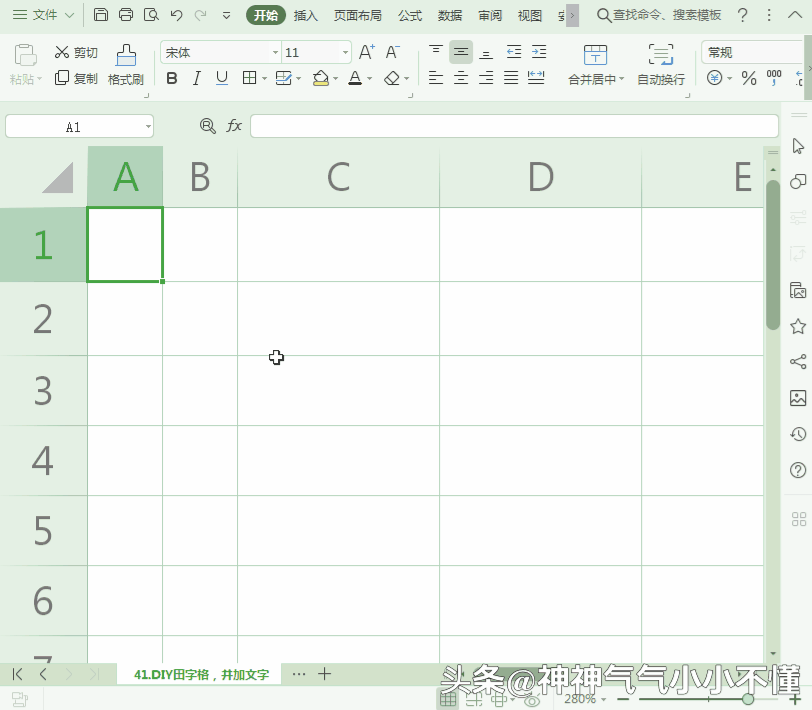Click the sheet list ellipsis button
Screen dimensions: 812x710
click(299, 674)
